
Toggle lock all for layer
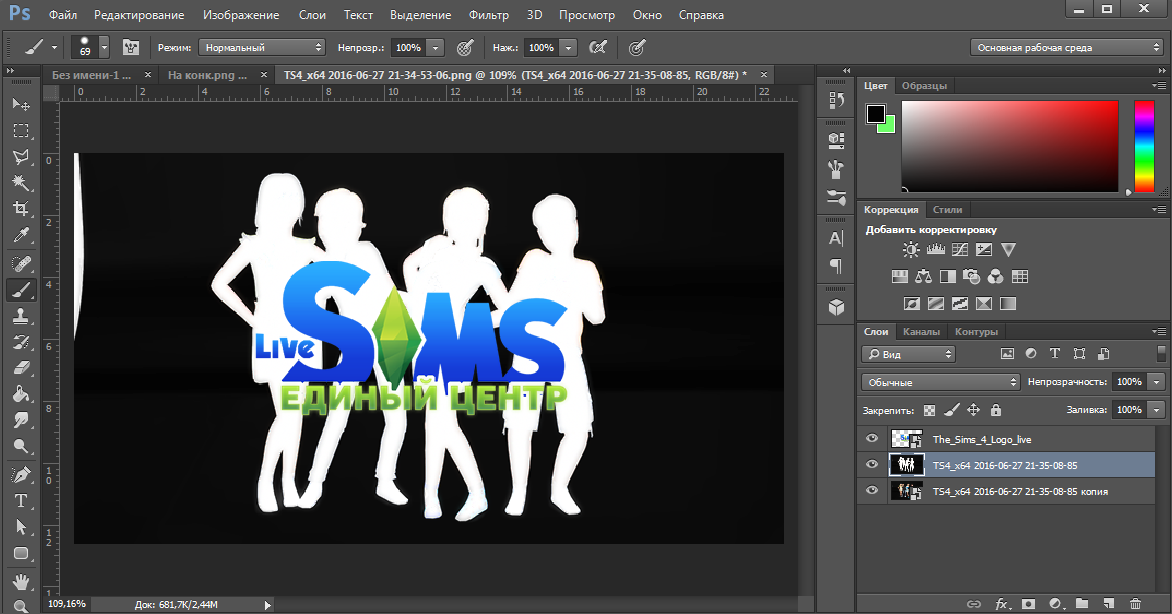coord(996,410)
